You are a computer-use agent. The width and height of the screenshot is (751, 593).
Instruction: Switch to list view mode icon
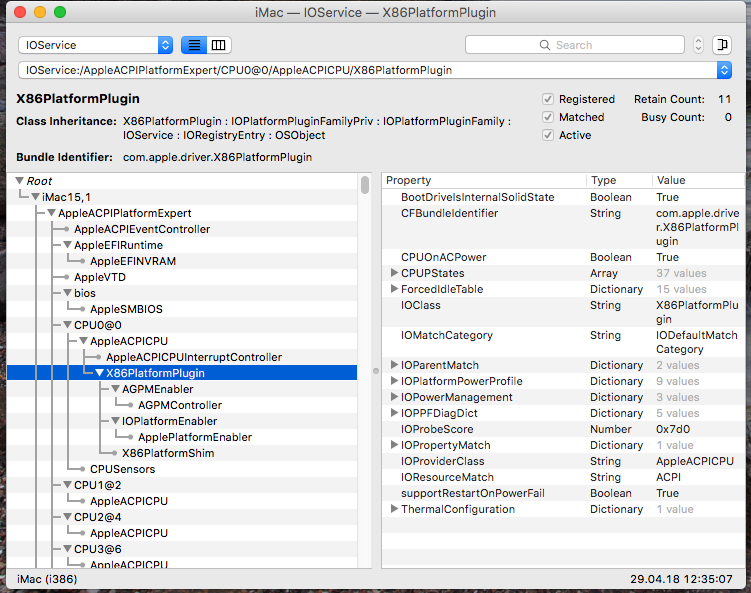tap(194, 45)
